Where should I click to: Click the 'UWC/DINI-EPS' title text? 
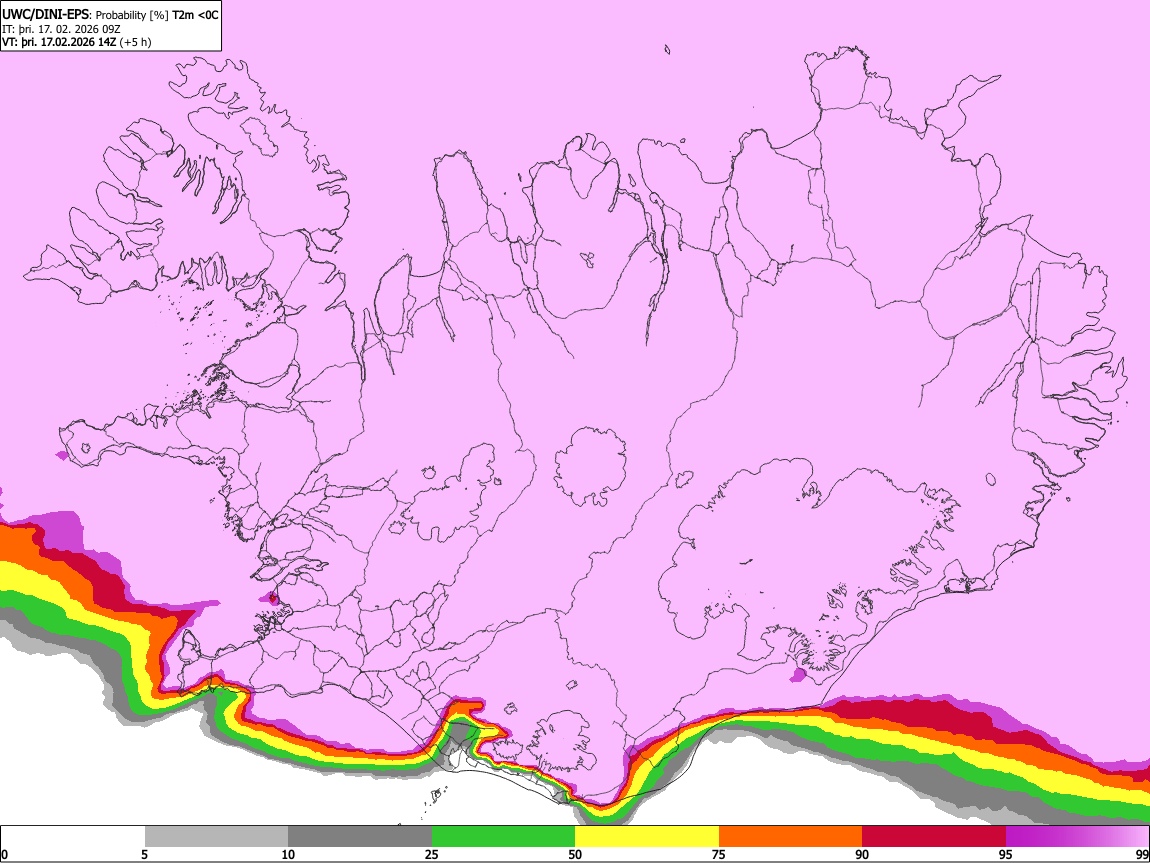(45, 15)
